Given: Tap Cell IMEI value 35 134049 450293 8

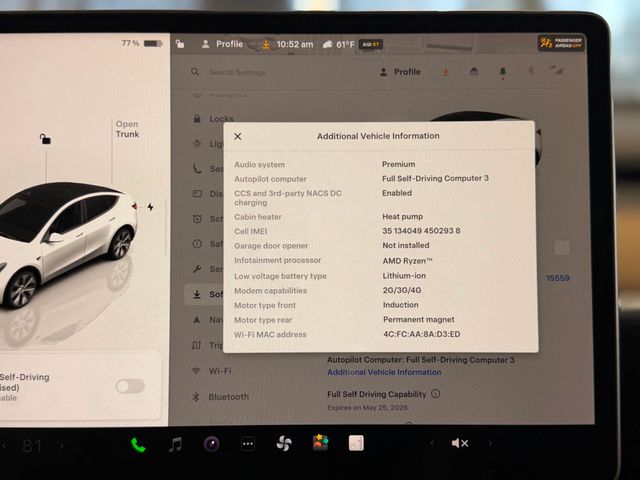Looking at the screenshot, I should [421, 231].
